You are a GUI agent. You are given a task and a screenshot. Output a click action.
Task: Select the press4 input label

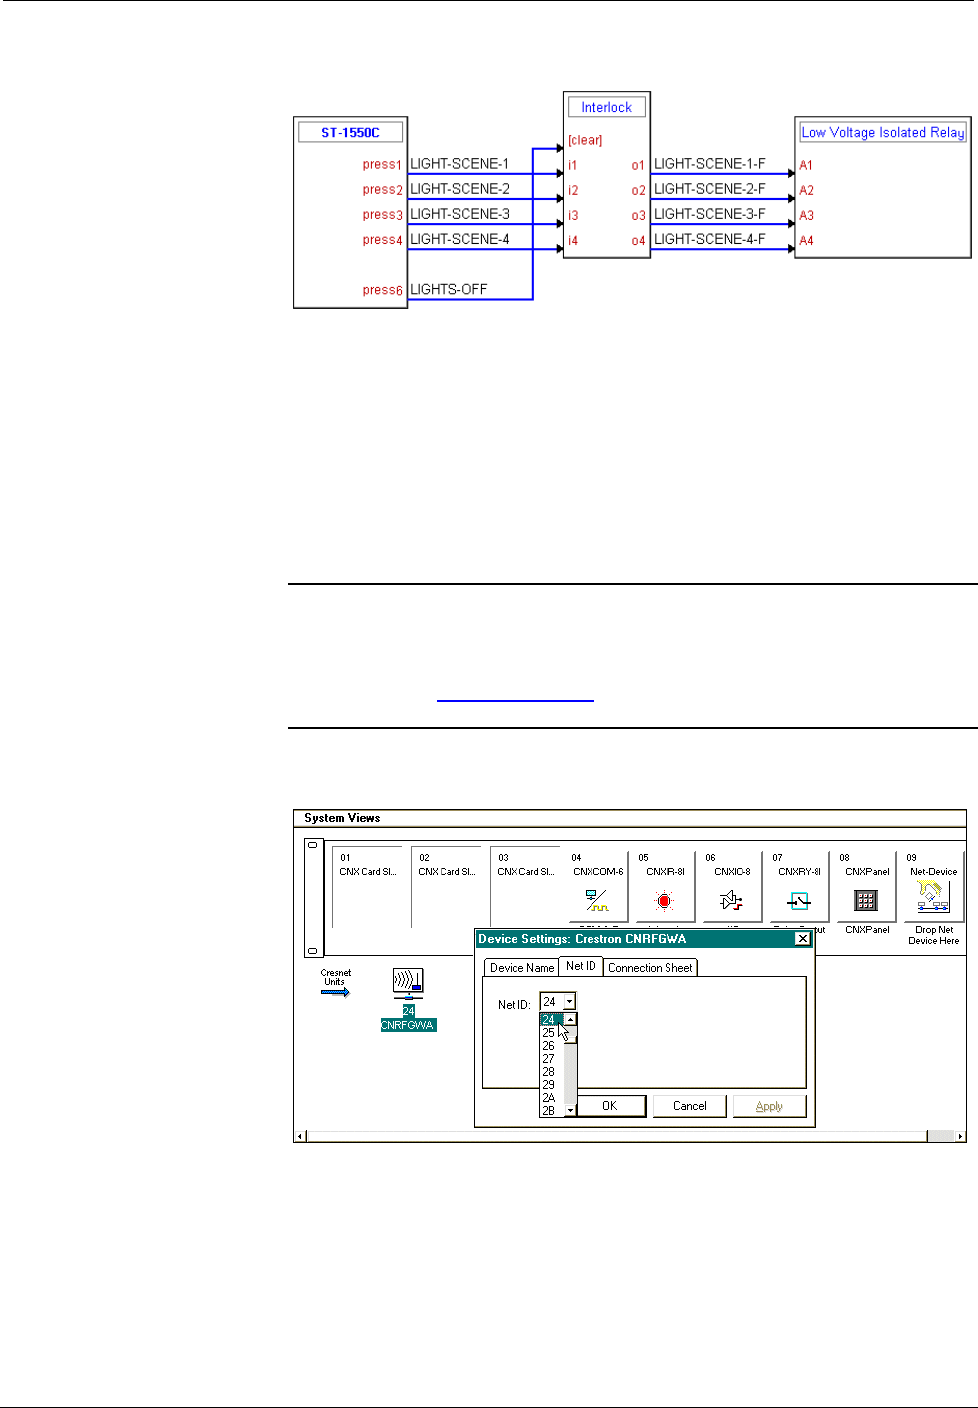382,239
